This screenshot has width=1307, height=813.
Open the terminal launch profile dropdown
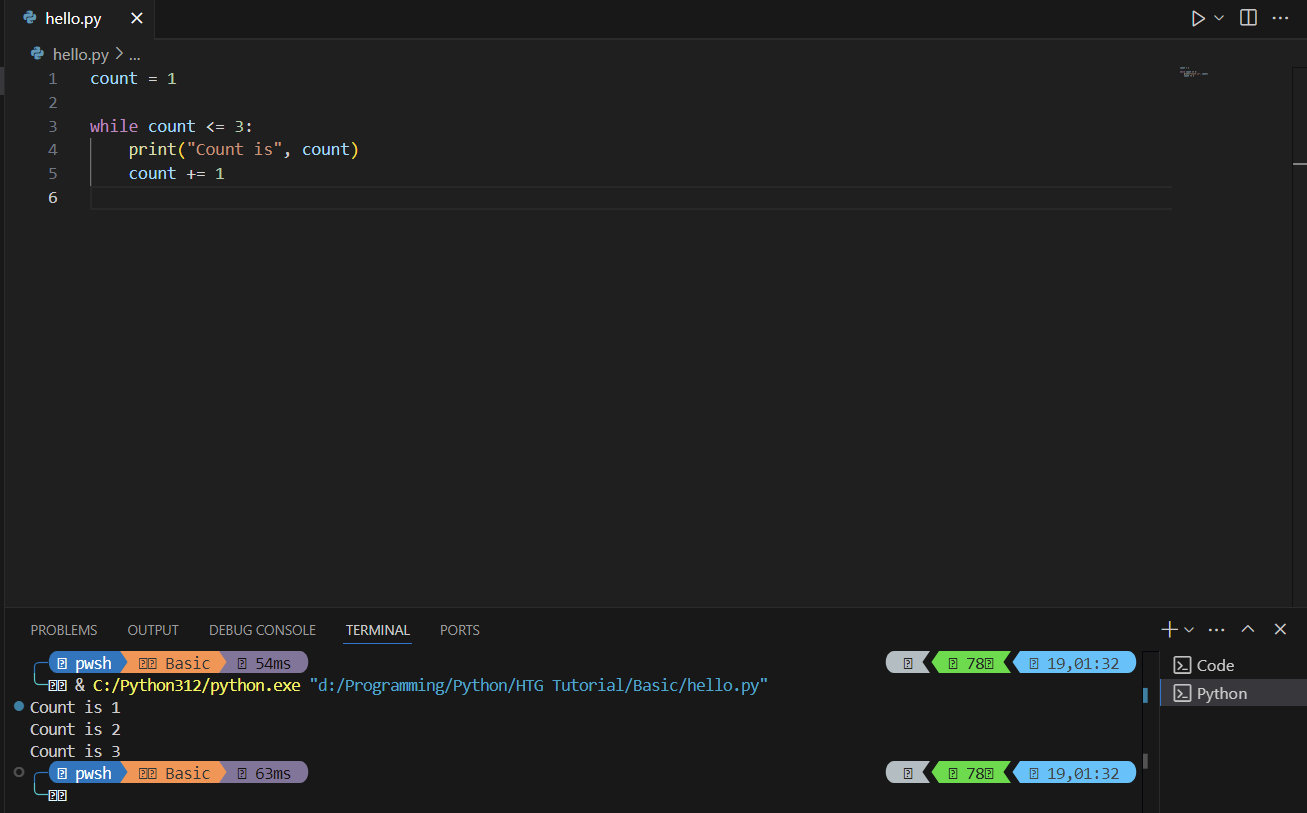pos(1189,630)
